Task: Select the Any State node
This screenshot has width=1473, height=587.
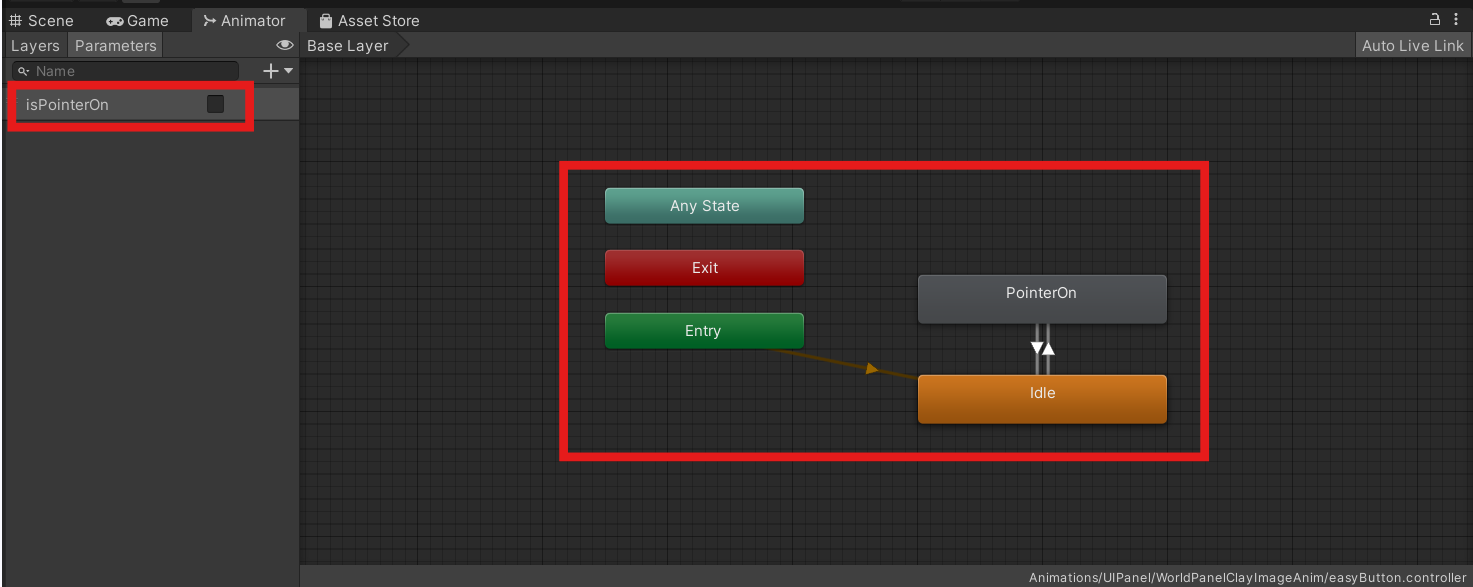Action: point(704,206)
